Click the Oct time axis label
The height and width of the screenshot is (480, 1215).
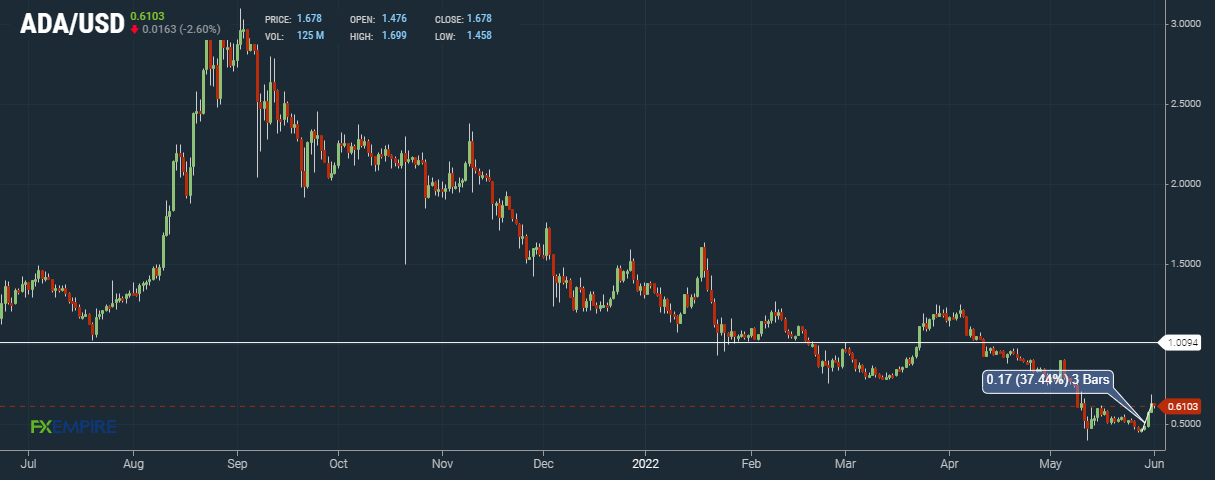[x=338, y=464]
